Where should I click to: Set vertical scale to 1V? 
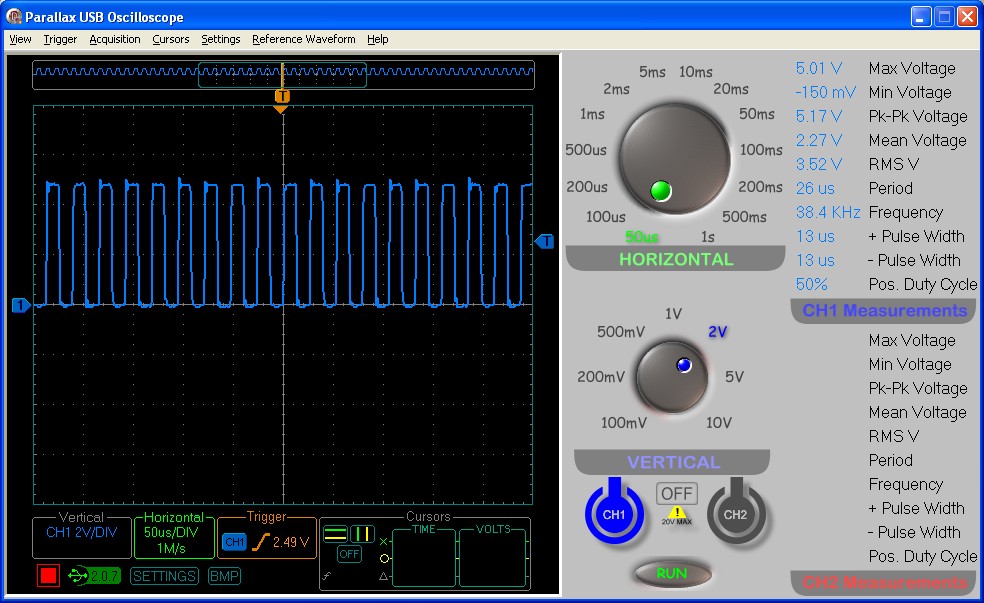pos(673,314)
